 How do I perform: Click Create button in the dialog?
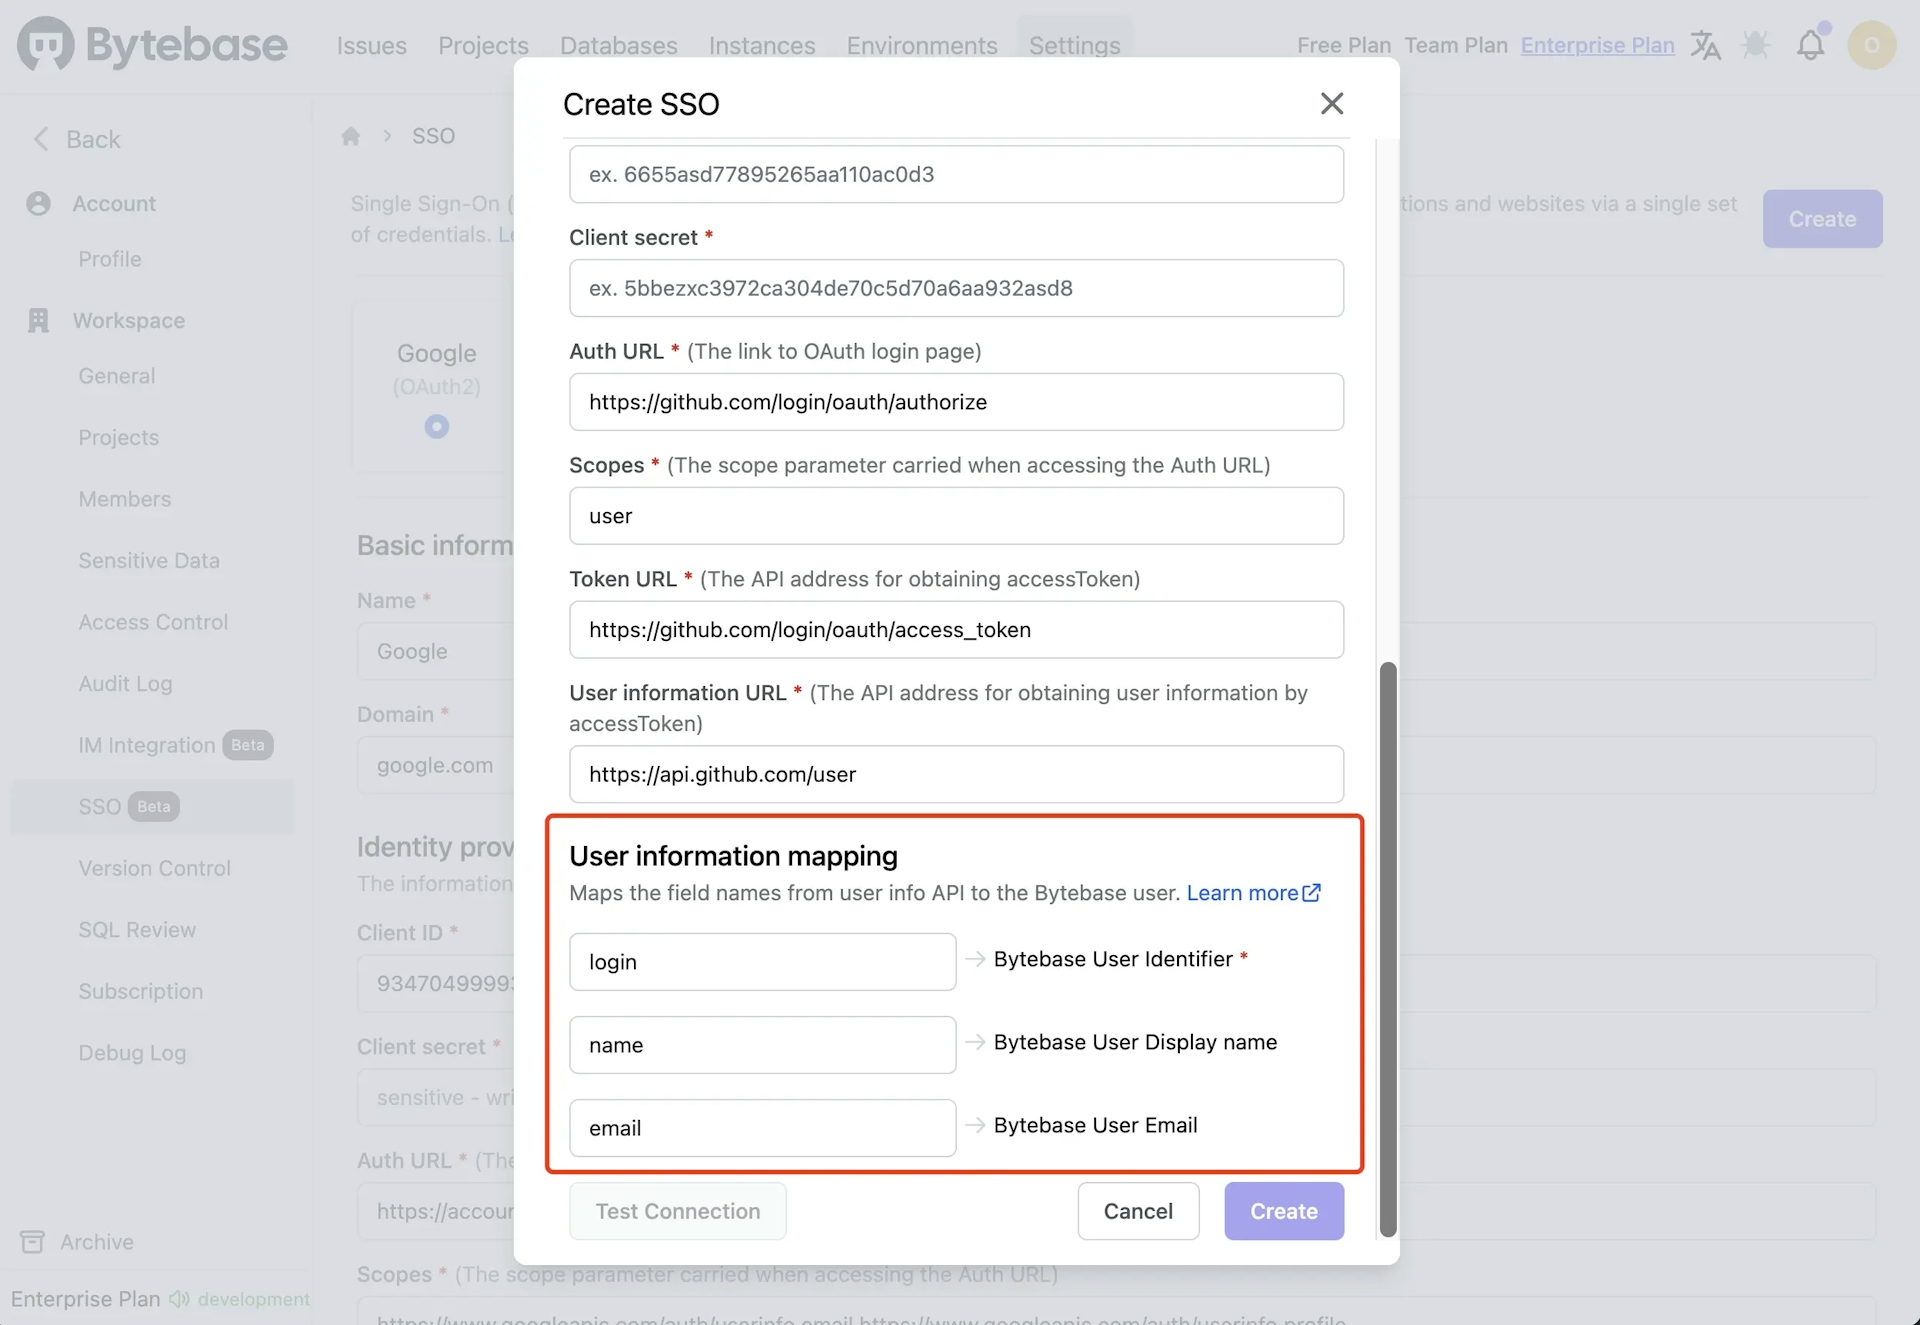1284,1211
